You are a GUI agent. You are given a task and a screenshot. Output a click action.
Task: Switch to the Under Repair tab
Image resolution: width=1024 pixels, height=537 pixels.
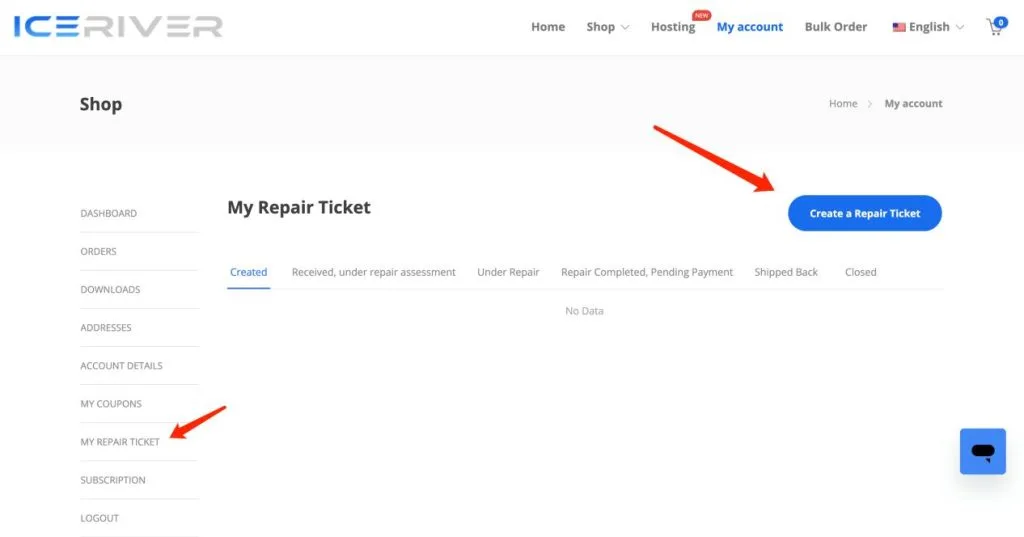508,272
